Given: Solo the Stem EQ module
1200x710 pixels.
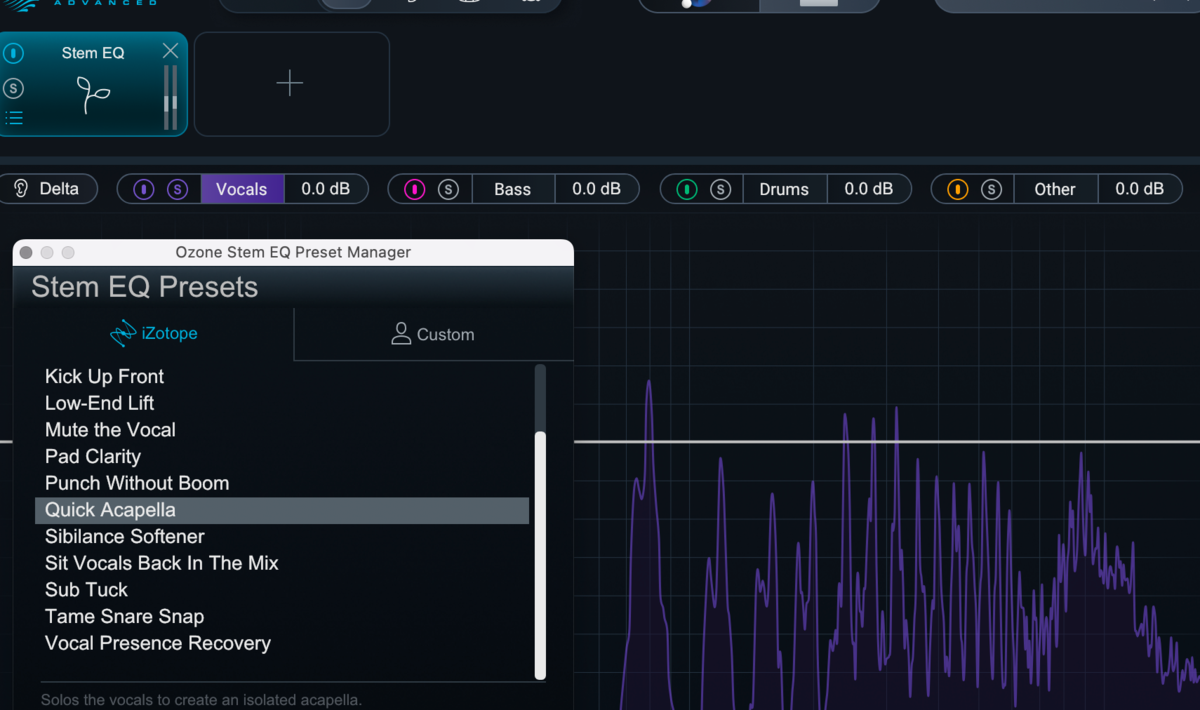Looking at the screenshot, I should (x=14, y=88).
